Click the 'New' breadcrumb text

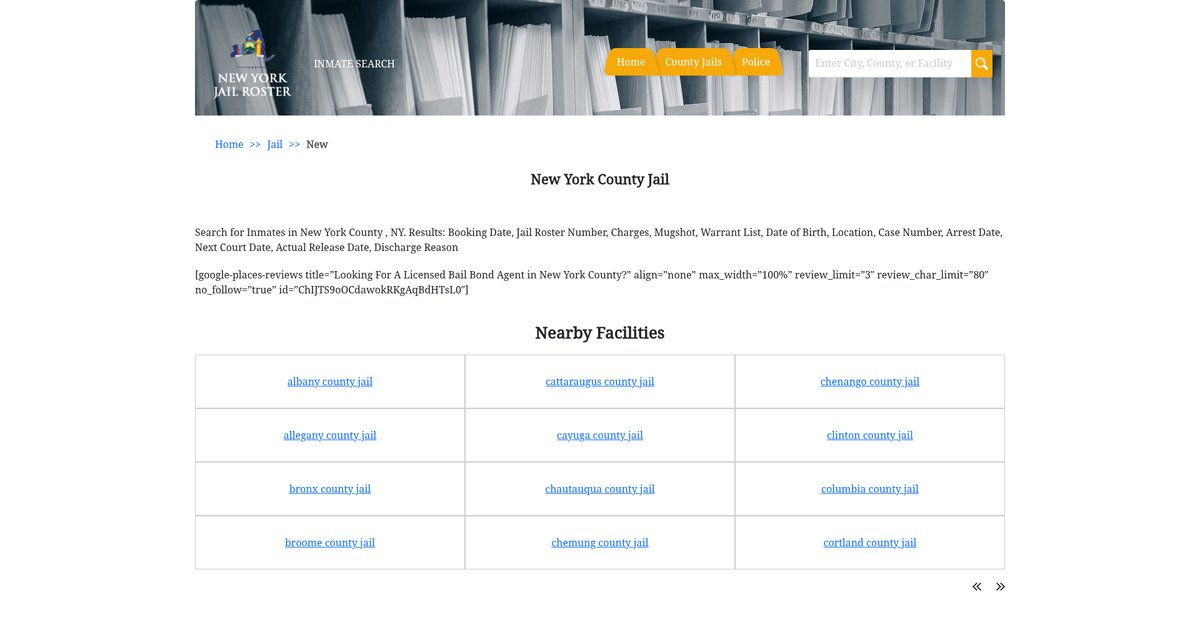(317, 144)
